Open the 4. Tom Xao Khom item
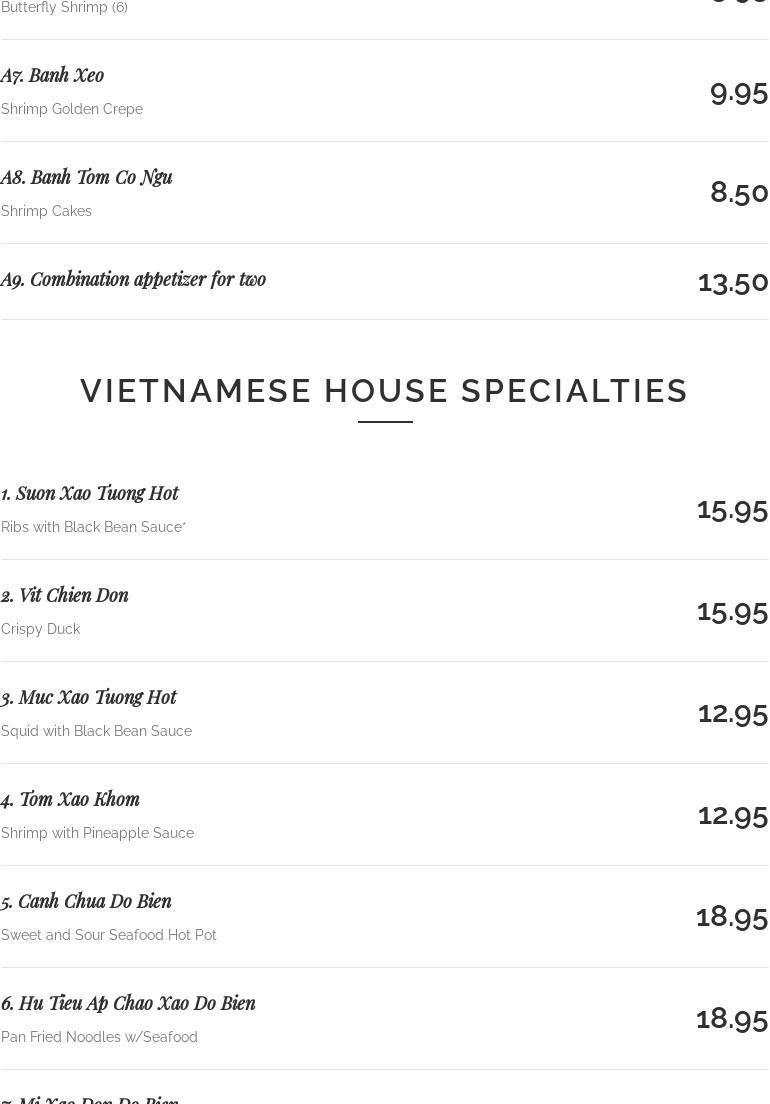The width and height of the screenshot is (770, 1104). coord(70,799)
